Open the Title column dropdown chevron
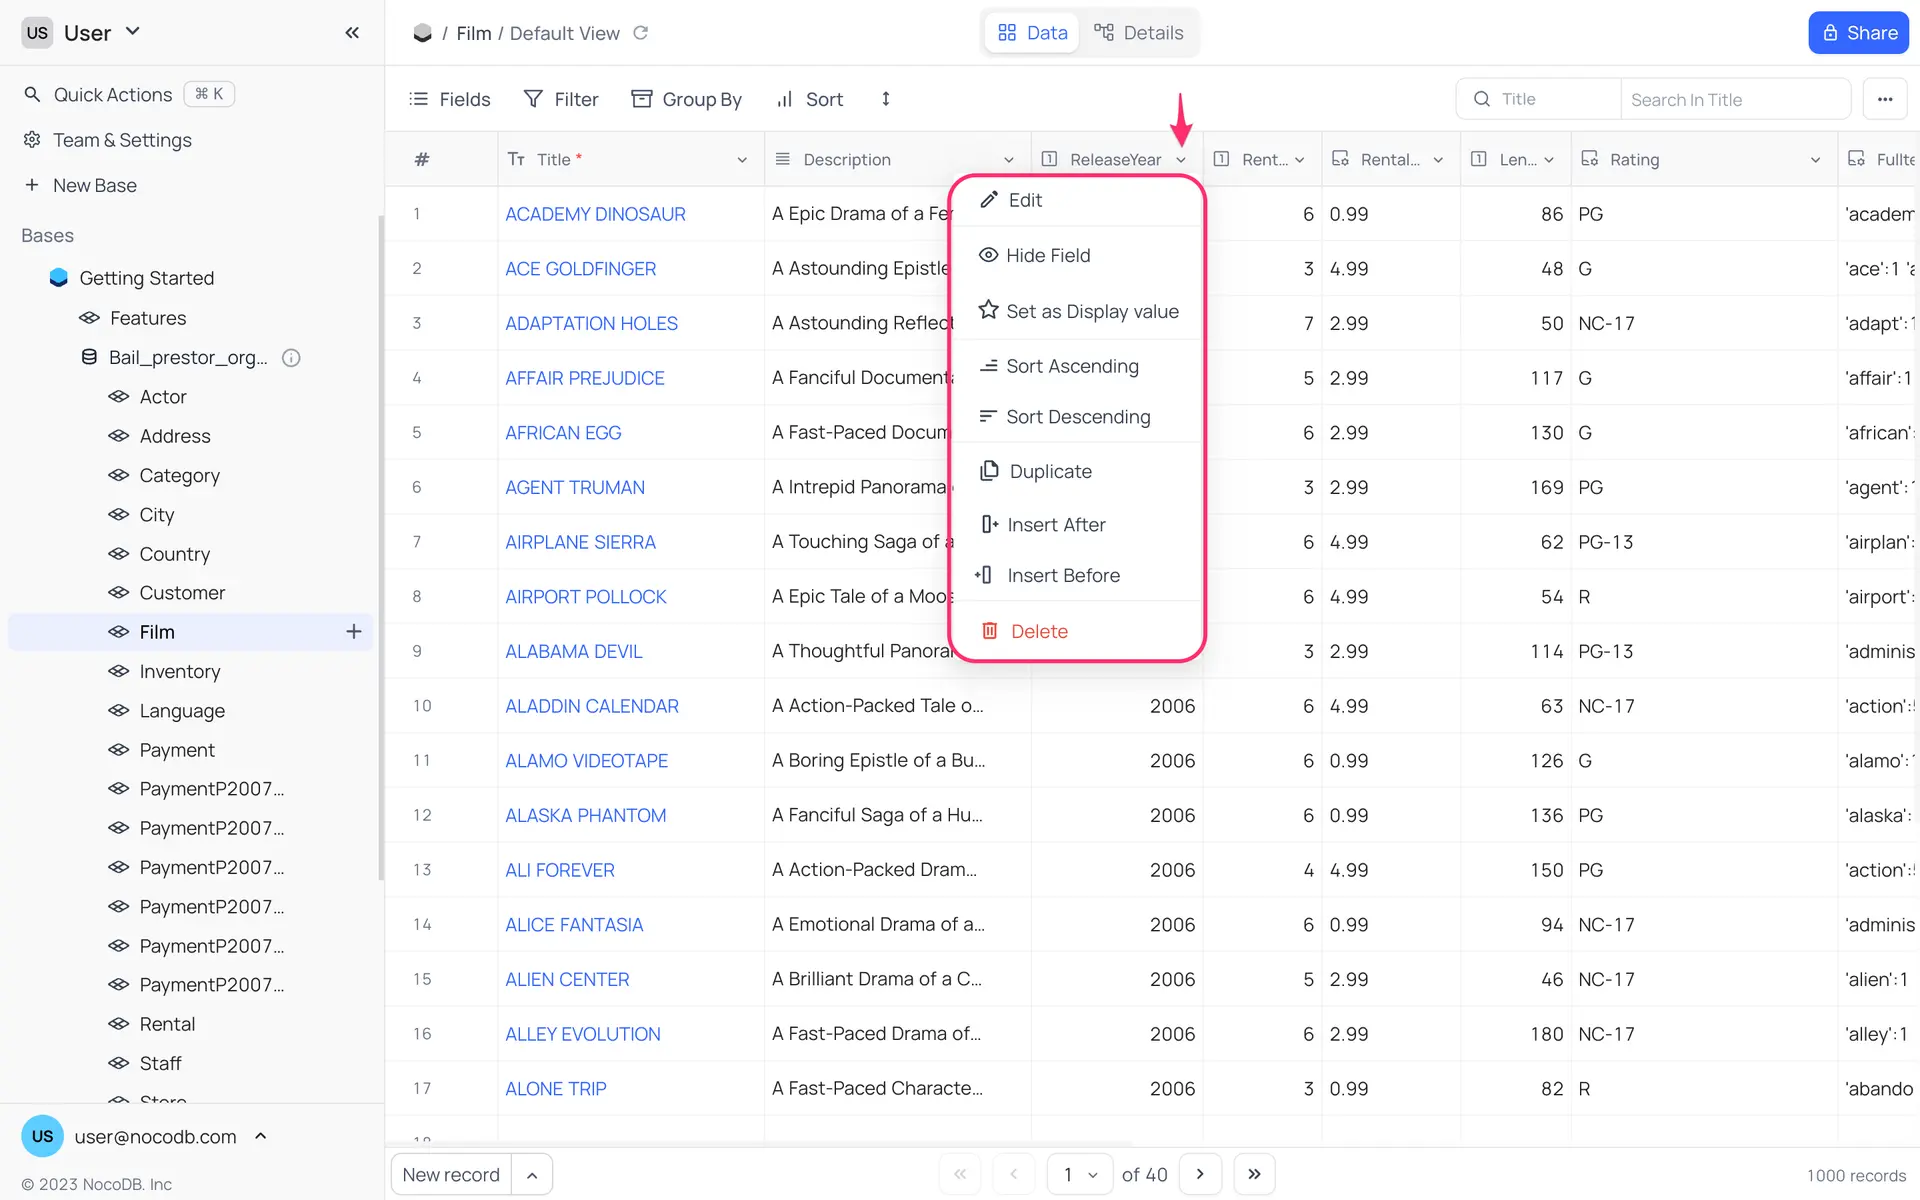The height and width of the screenshot is (1200, 1920). [x=742, y=160]
